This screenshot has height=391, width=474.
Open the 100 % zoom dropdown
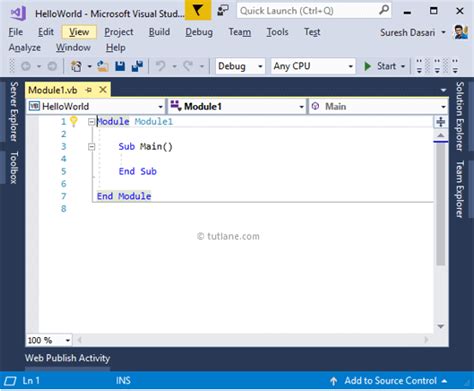click(x=68, y=340)
